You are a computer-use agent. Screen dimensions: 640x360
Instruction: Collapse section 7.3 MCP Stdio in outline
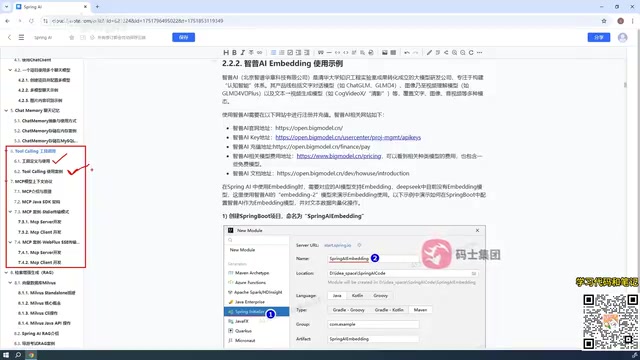(x=10, y=212)
